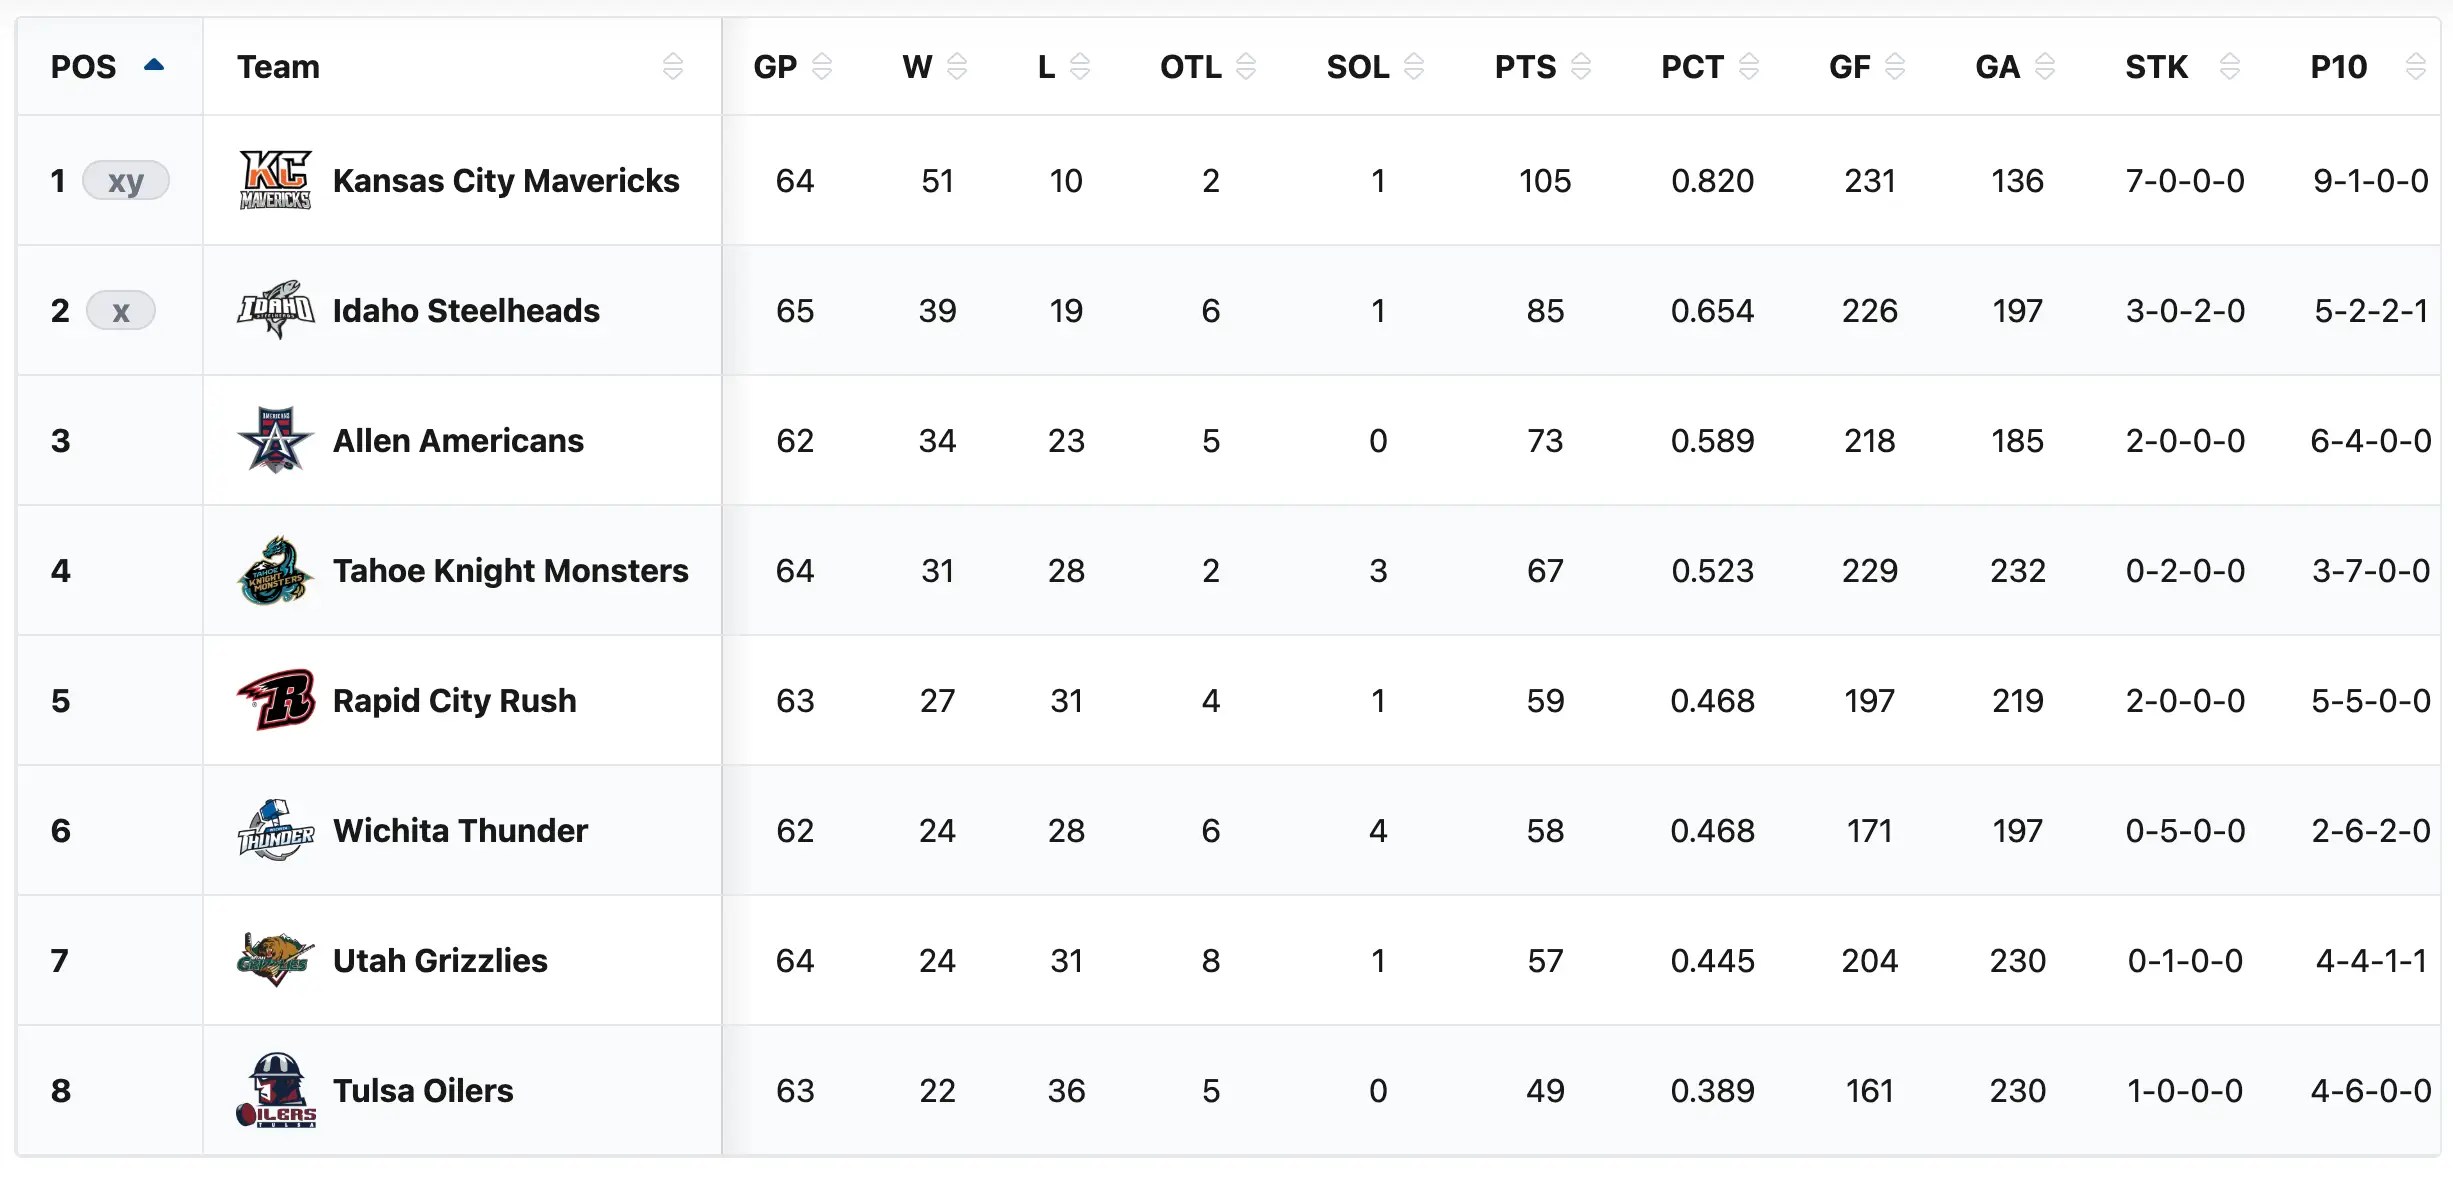Sort table by PTS column
Viewport: 2453px width, 1178px height.
point(1525,67)
